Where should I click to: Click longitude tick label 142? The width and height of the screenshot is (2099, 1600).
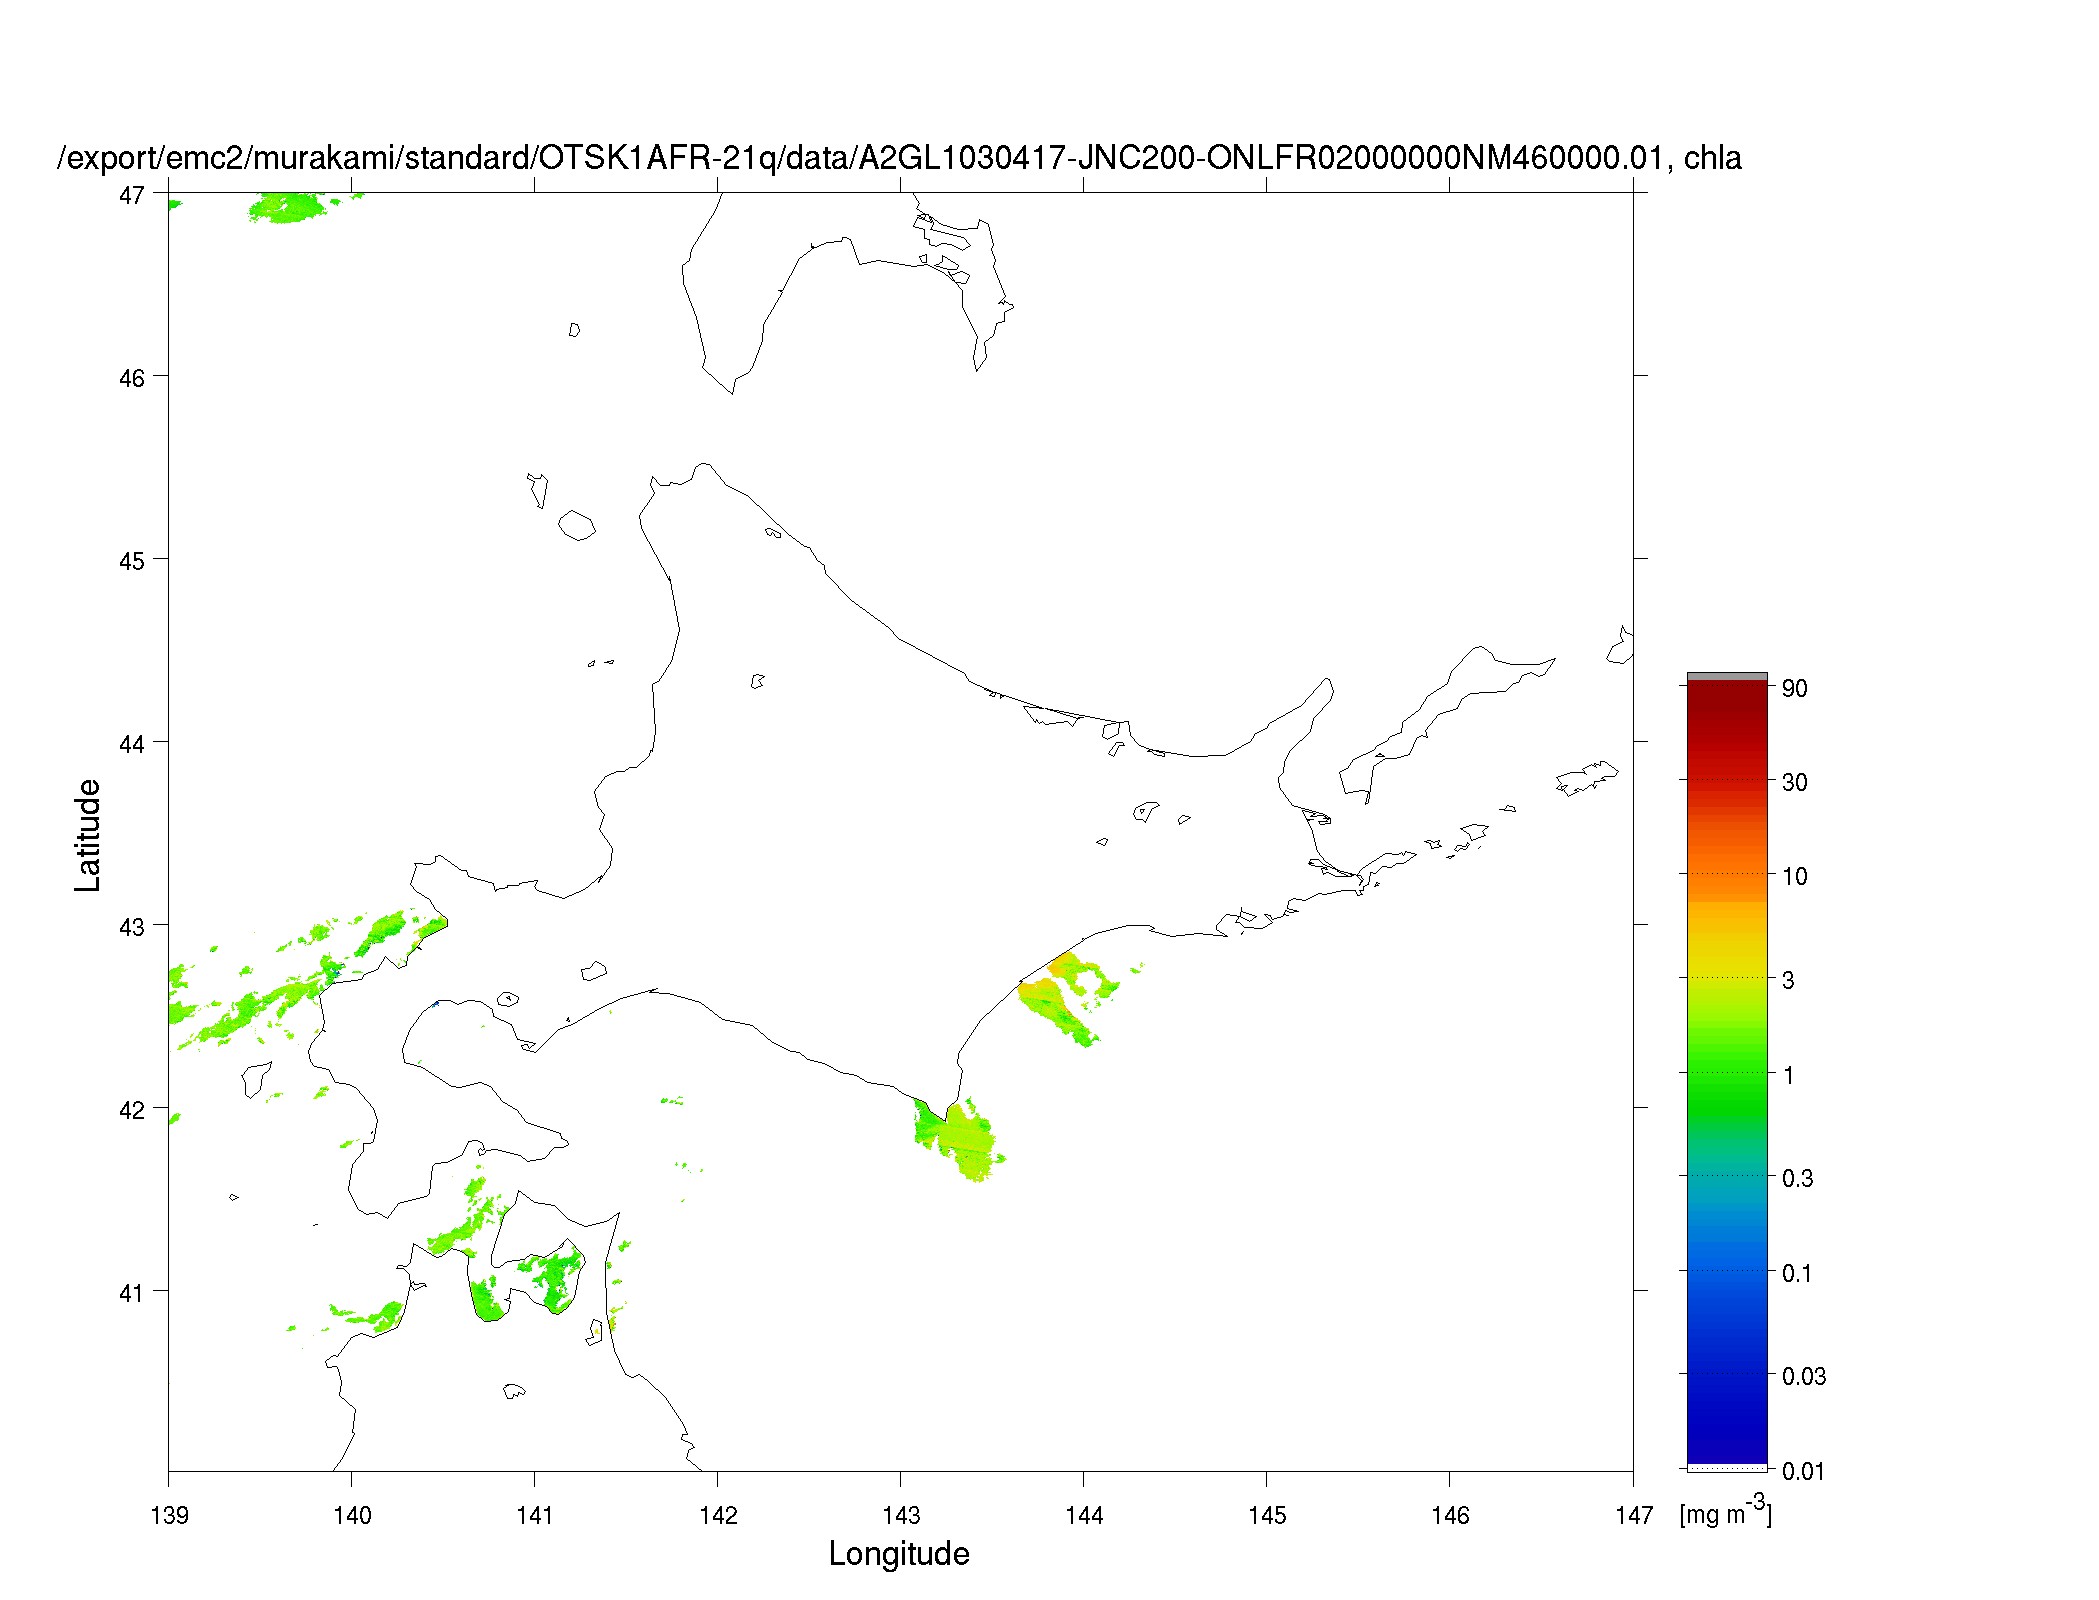(x=718, y=1516)
